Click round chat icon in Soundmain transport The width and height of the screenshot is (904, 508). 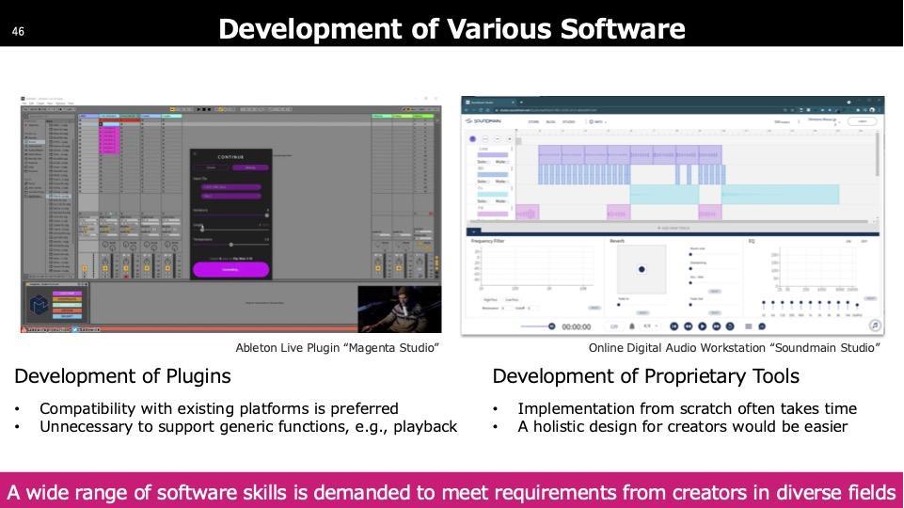[x=762, y=326]
